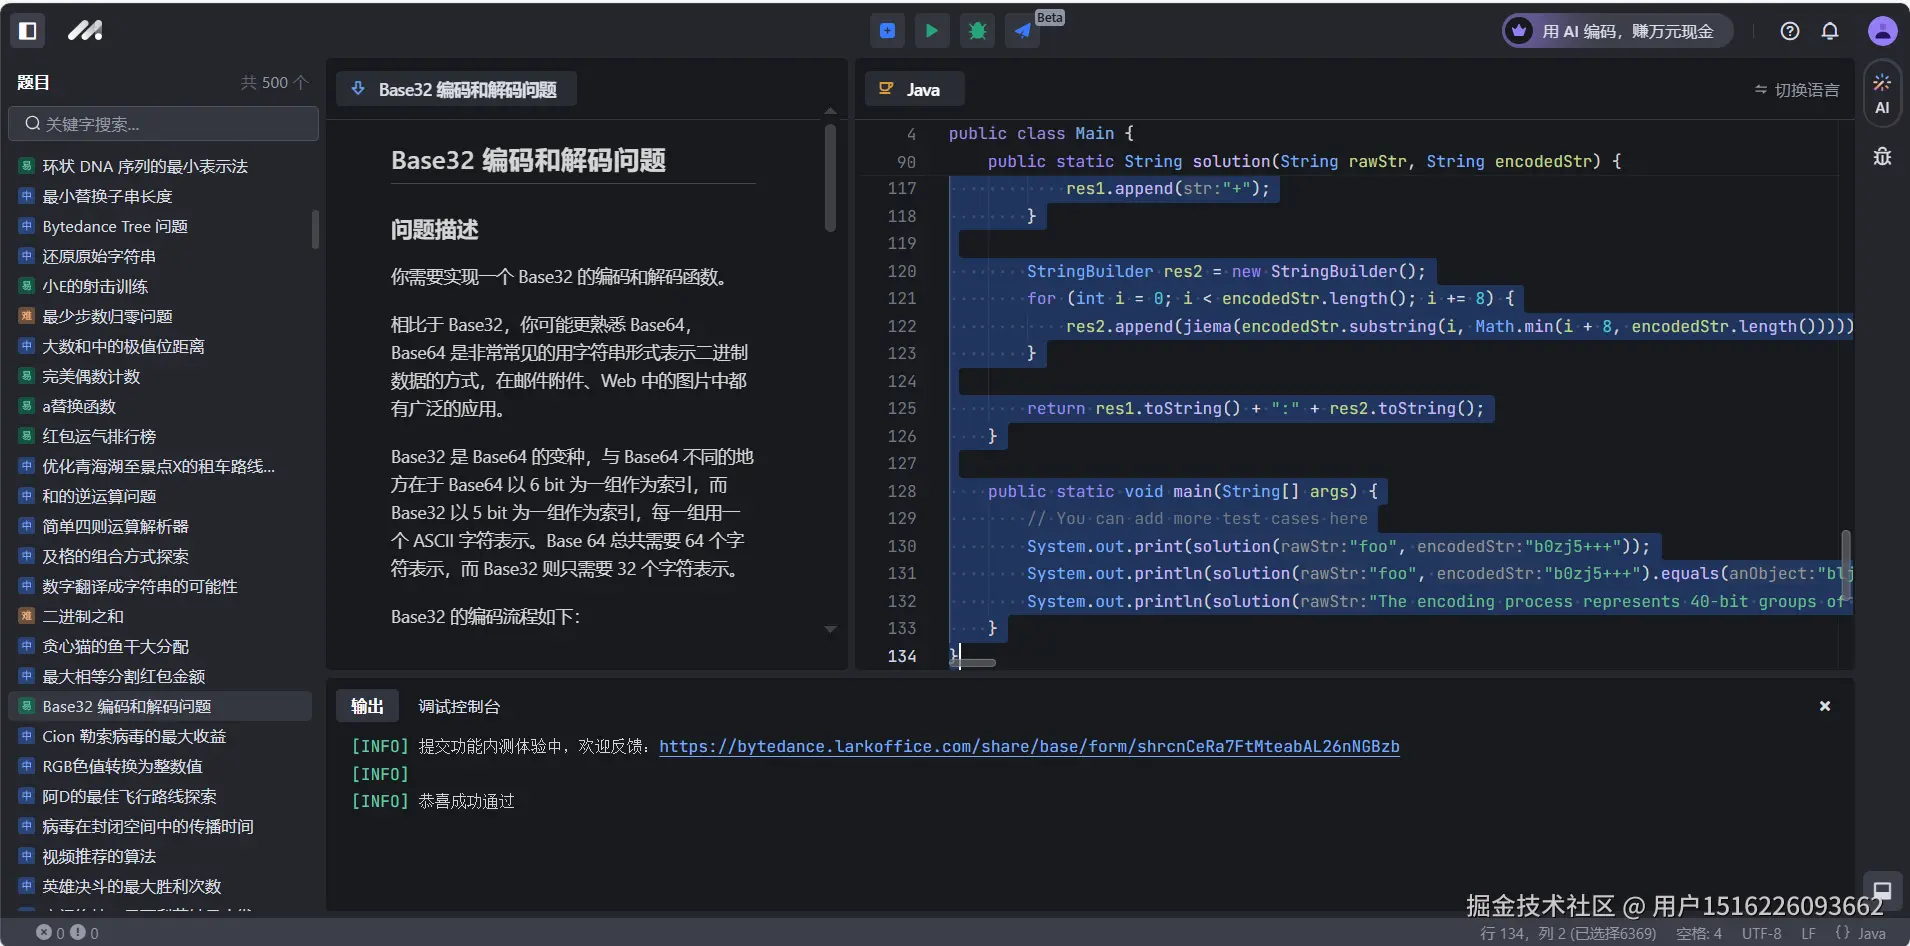Click the AI coding cash reward banner

1617,31
